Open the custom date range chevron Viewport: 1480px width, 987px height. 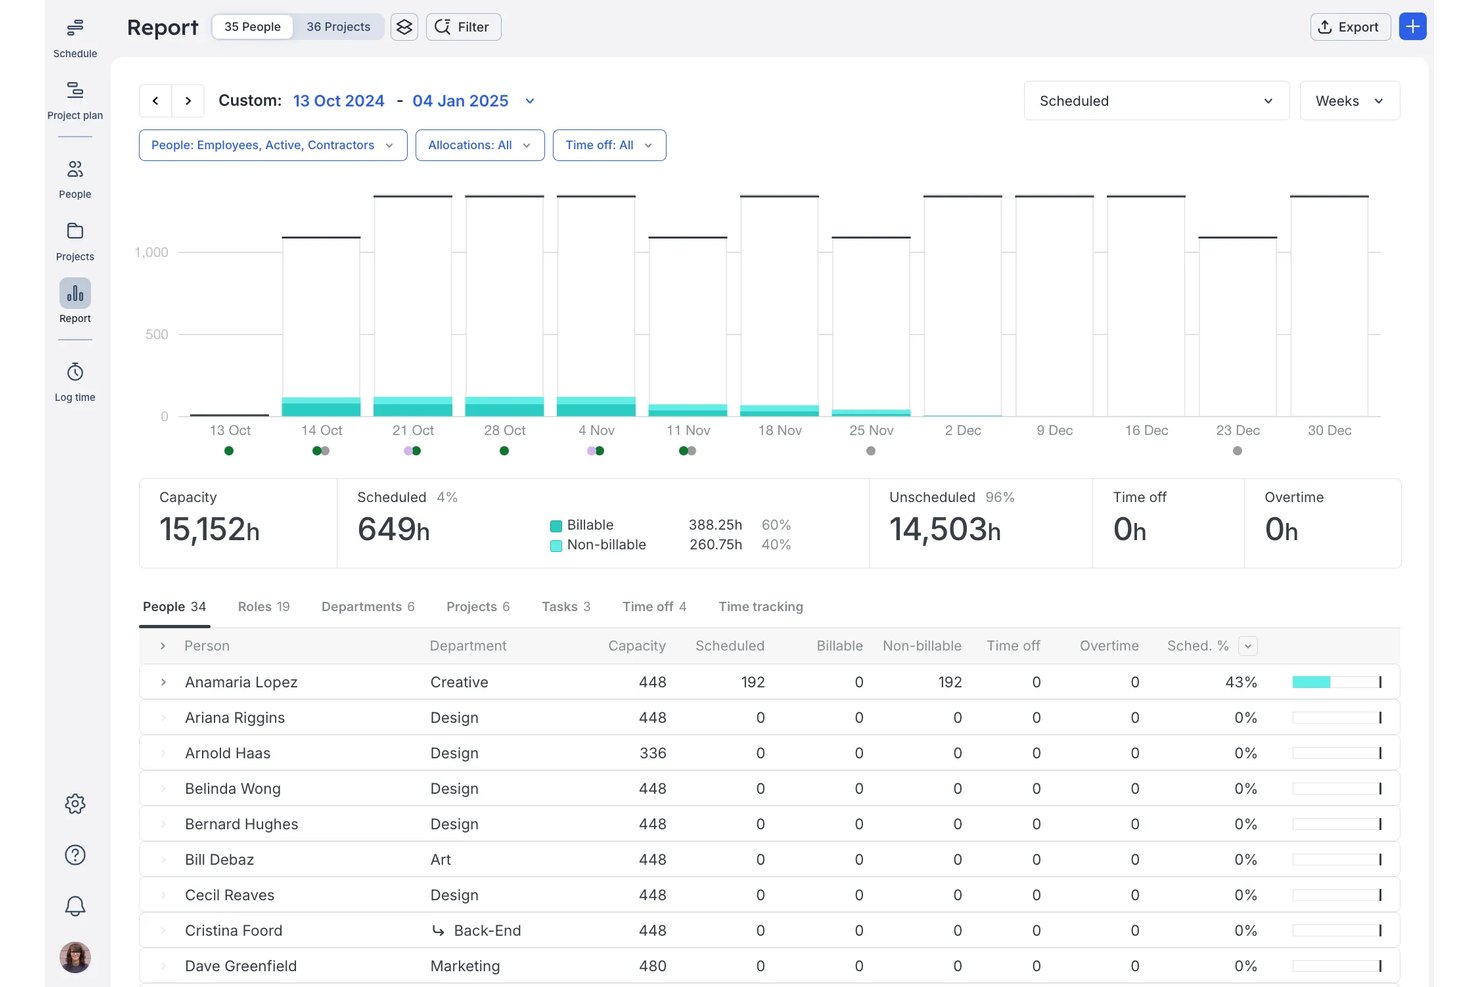(x=530, y=101)
